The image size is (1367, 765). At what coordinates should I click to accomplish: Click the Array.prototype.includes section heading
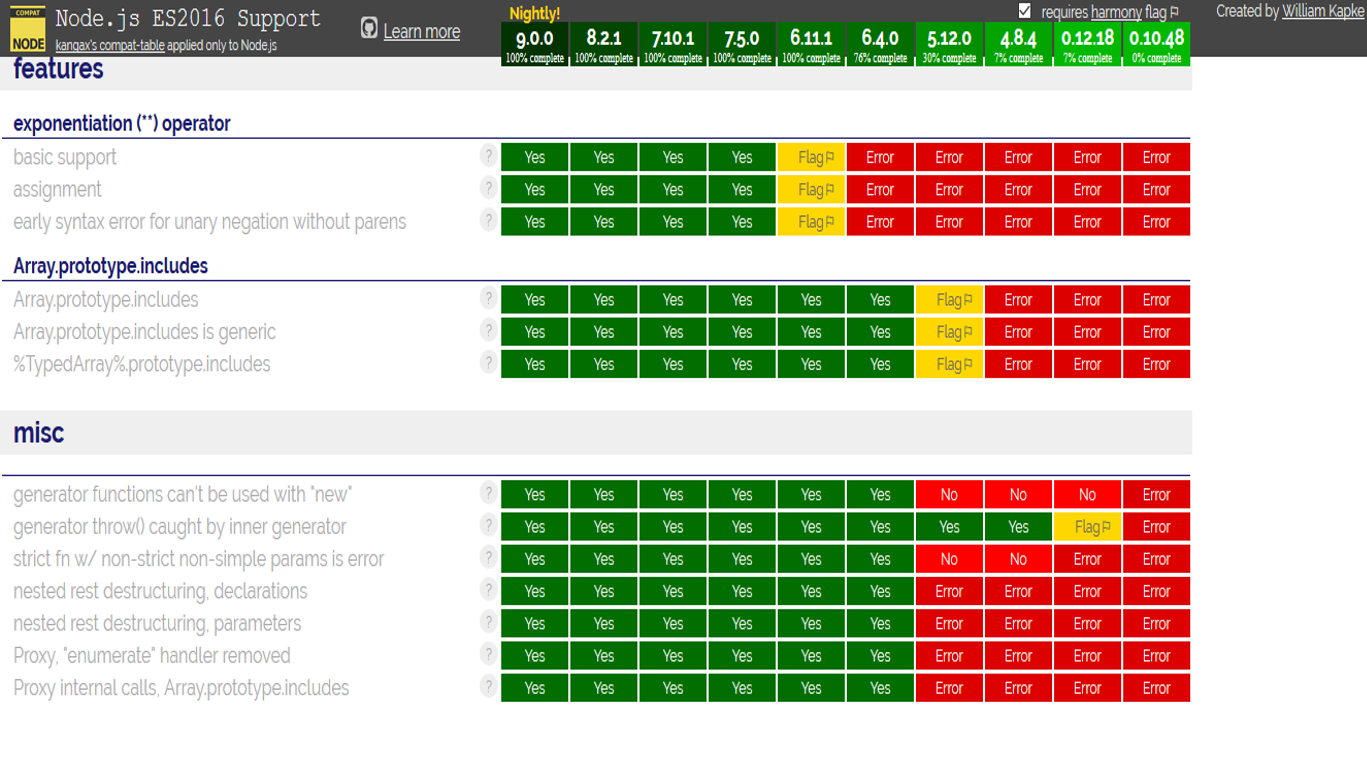coord(111,266)
